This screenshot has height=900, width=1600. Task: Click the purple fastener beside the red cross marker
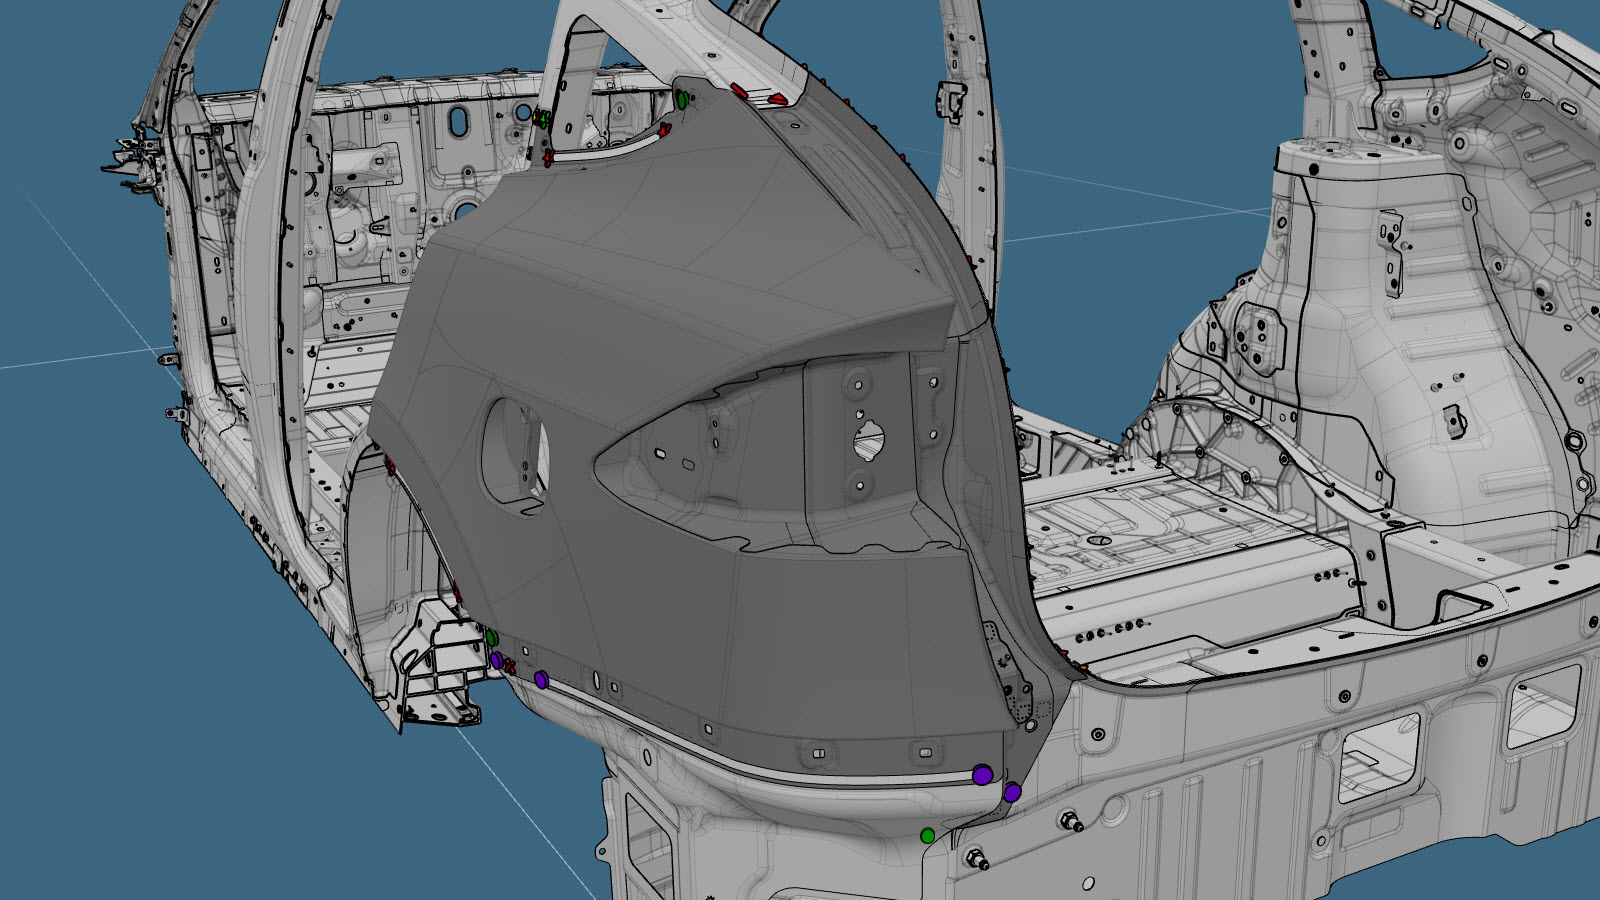496,660
